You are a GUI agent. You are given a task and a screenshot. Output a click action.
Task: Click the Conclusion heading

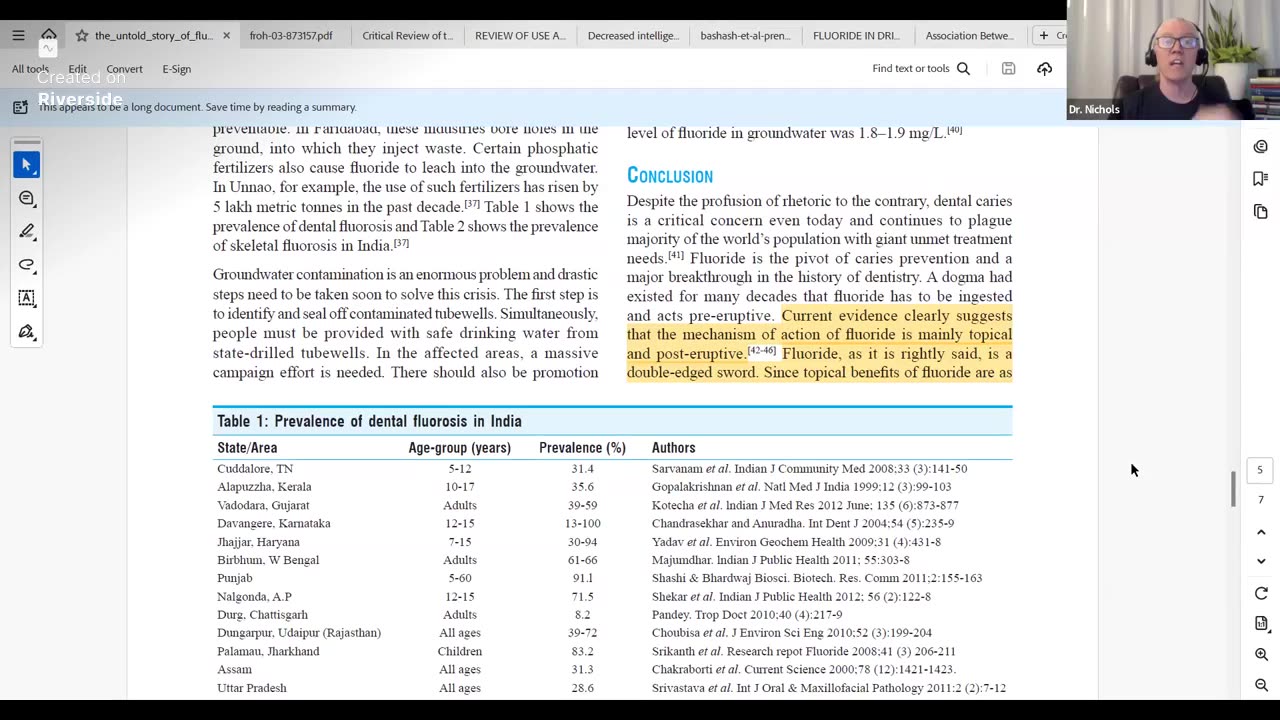670,176
